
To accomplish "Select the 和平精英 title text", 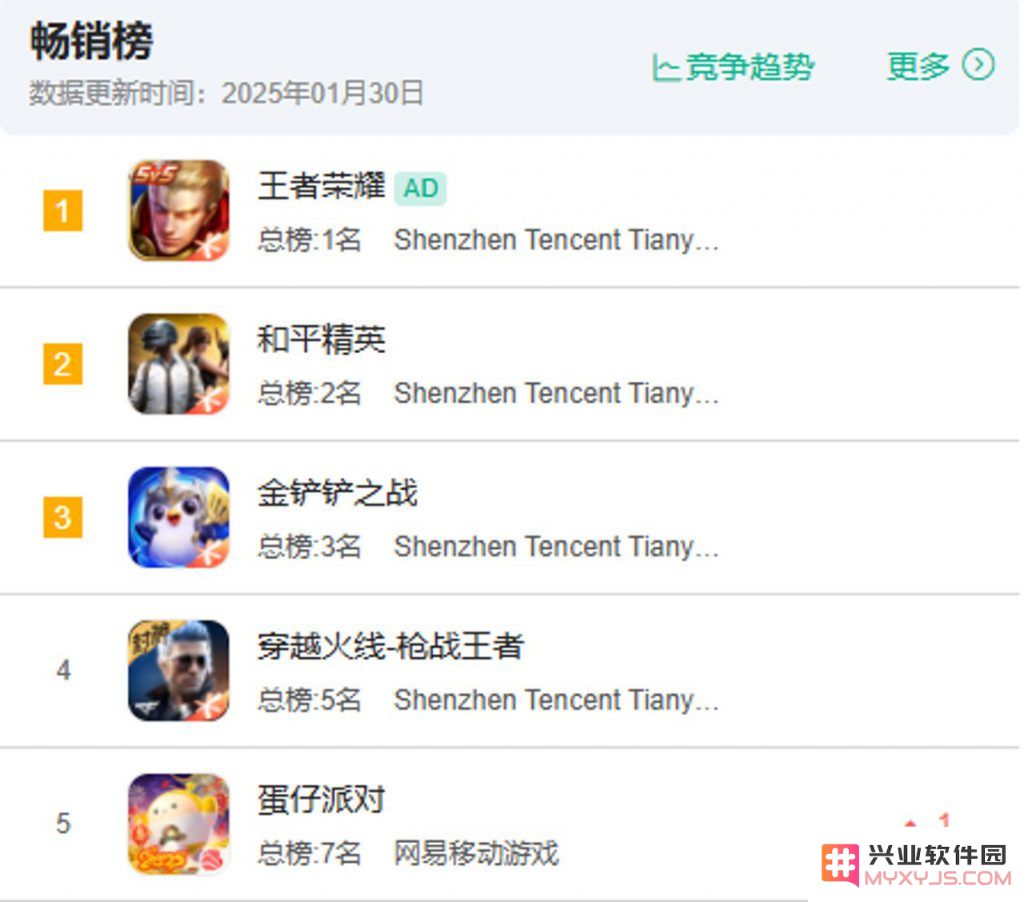I will pos(321,340).
